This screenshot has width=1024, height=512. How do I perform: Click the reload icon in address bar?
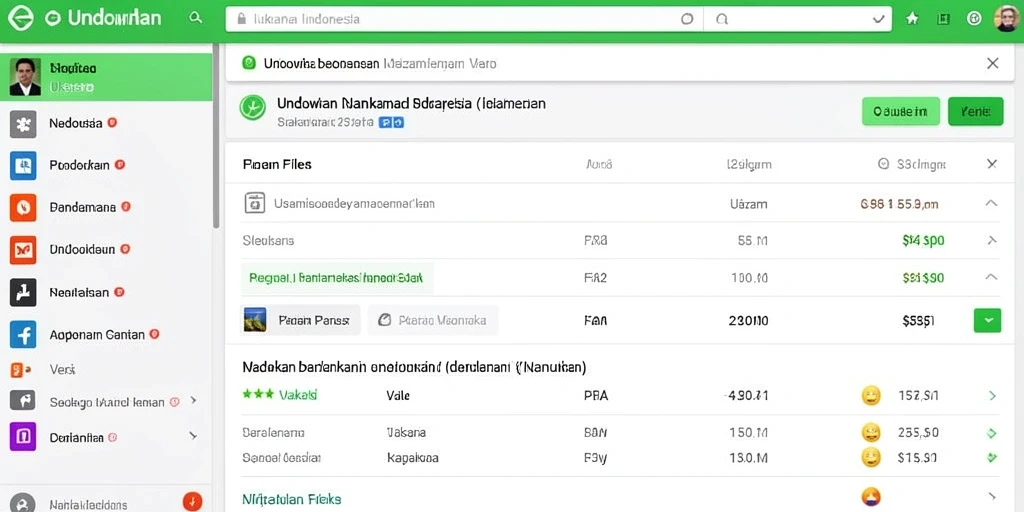[687, 19]
